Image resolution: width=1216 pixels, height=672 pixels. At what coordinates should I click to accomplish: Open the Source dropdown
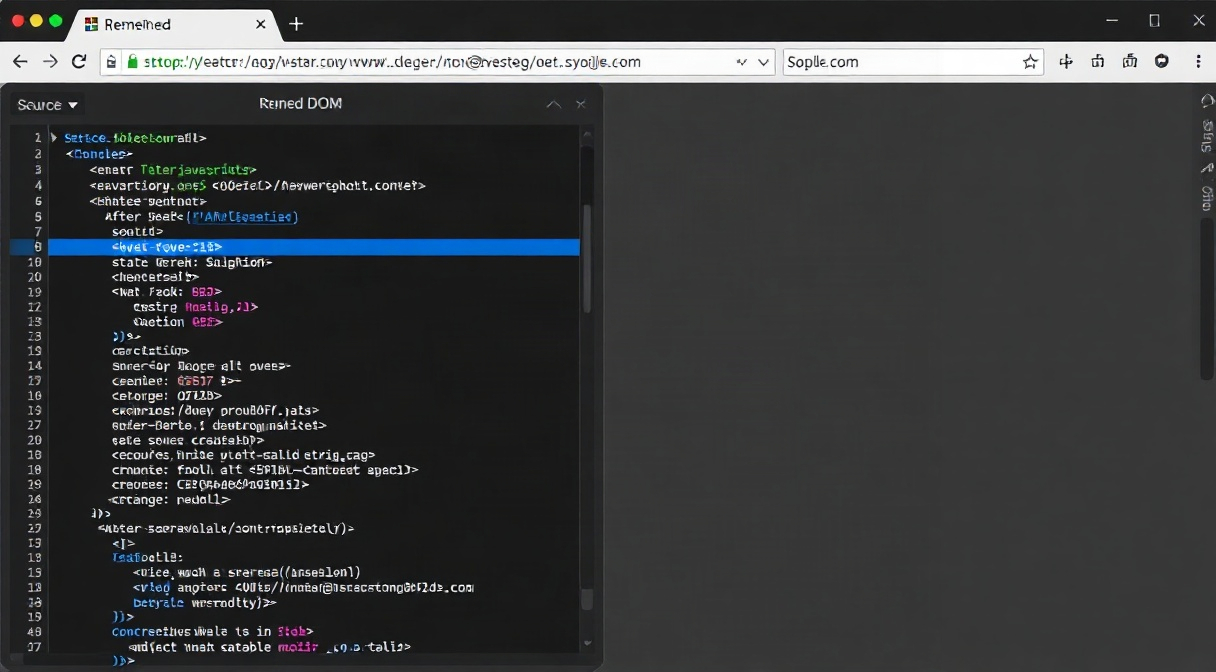pos(48,104)
